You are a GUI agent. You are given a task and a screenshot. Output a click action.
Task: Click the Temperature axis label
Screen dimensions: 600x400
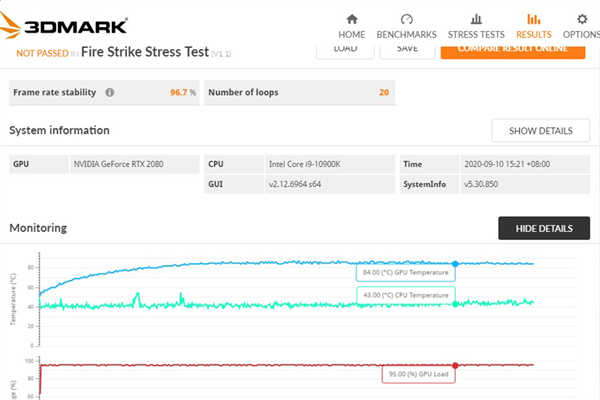click(13, 299)
